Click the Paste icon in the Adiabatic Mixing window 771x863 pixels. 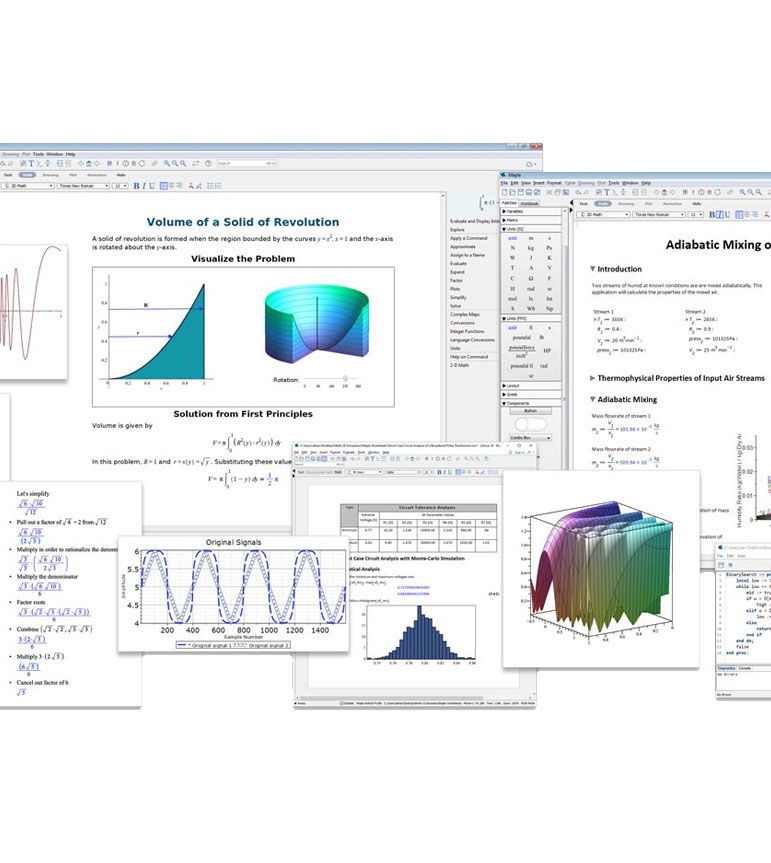click(x=565, y=192)
